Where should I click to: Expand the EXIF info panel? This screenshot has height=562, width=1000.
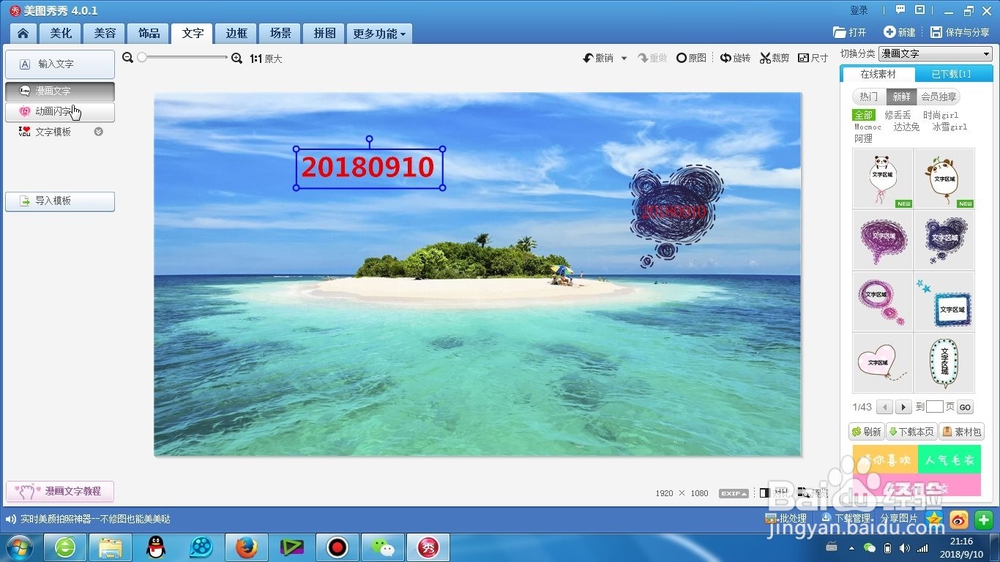coord(733,493)
